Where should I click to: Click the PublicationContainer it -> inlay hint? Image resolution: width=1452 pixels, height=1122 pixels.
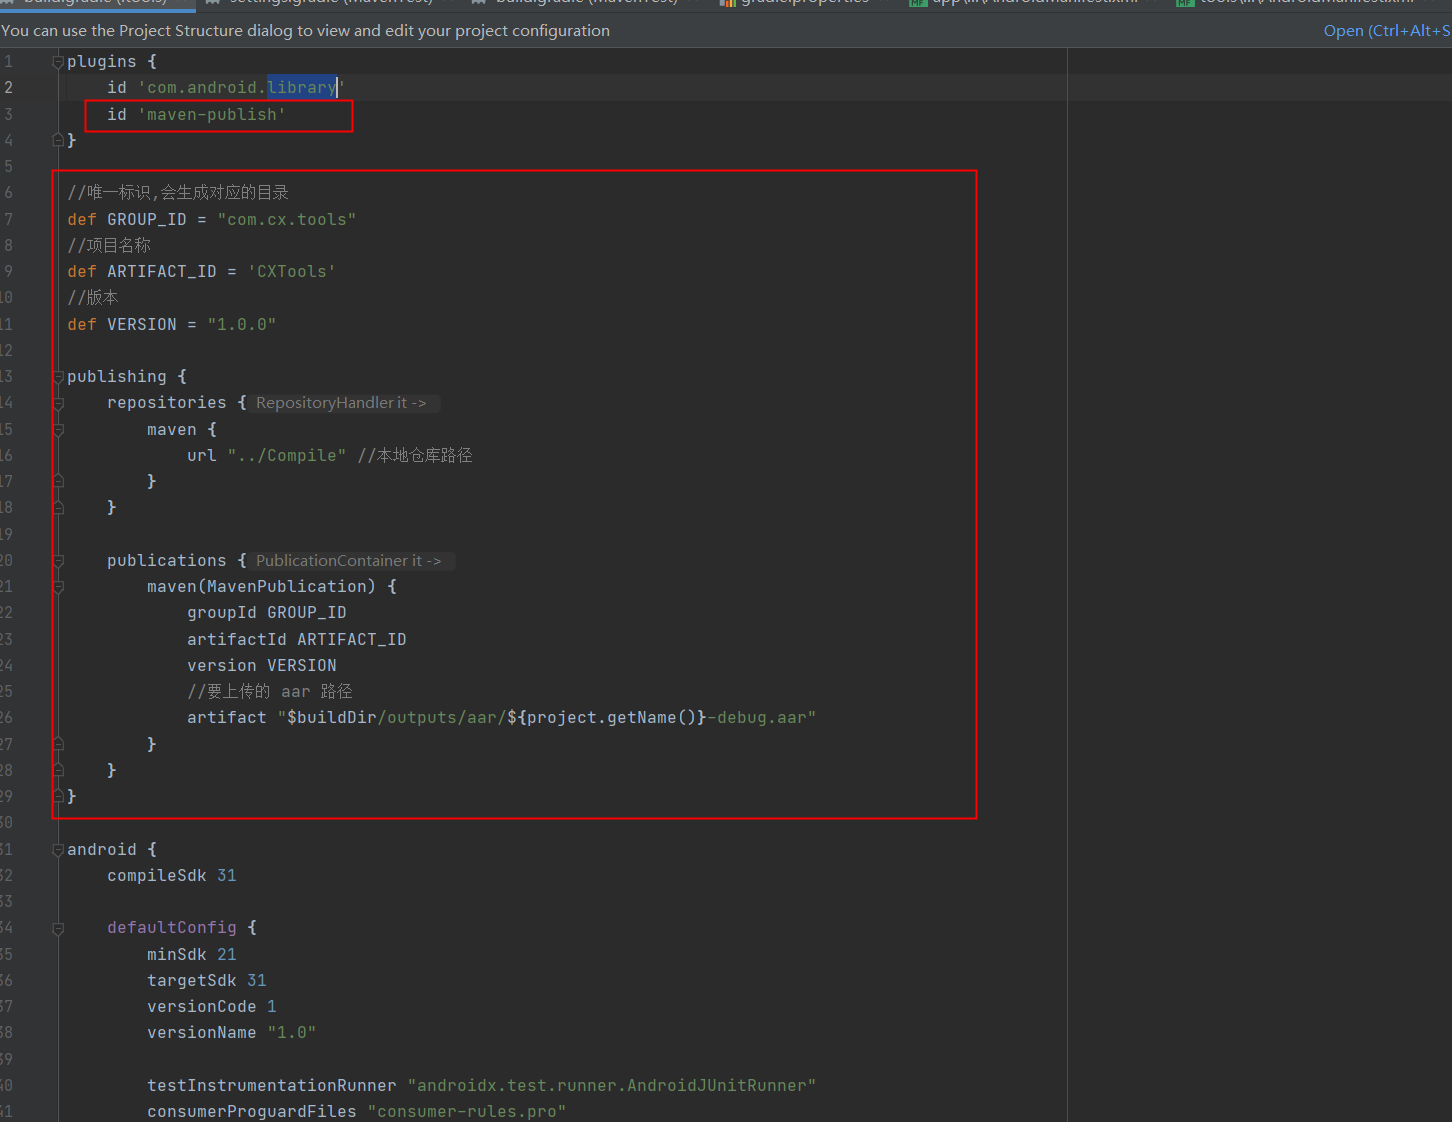[x=349, y=561]
